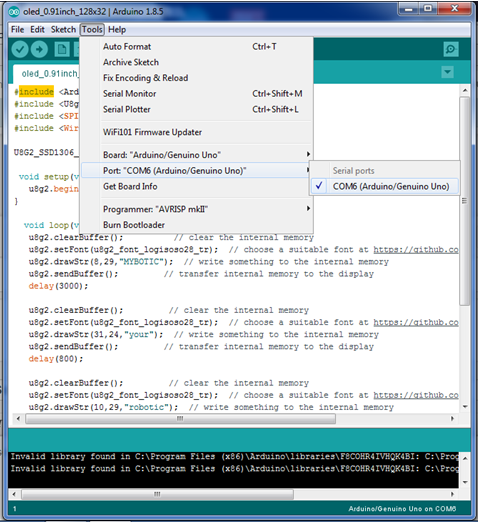Toggle COM6 (Arduino/Genuino Uno) port checkmark
478x522 pixels.
[385, 186]
